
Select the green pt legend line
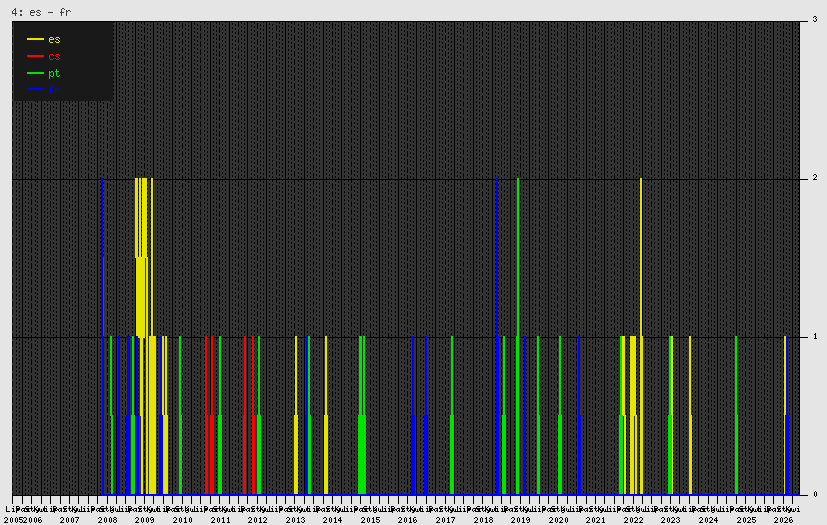click(35, 73)
